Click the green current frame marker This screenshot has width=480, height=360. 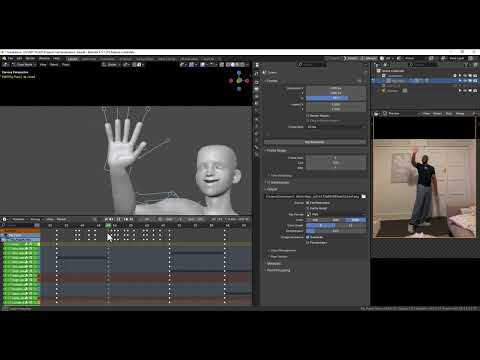(x=108, y=226)
